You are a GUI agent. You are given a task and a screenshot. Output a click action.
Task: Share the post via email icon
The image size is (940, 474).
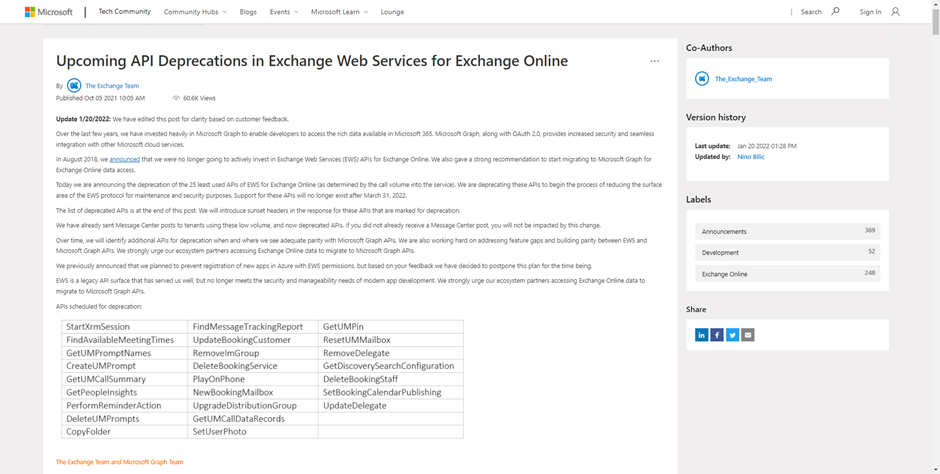click(x=748, y=335)
